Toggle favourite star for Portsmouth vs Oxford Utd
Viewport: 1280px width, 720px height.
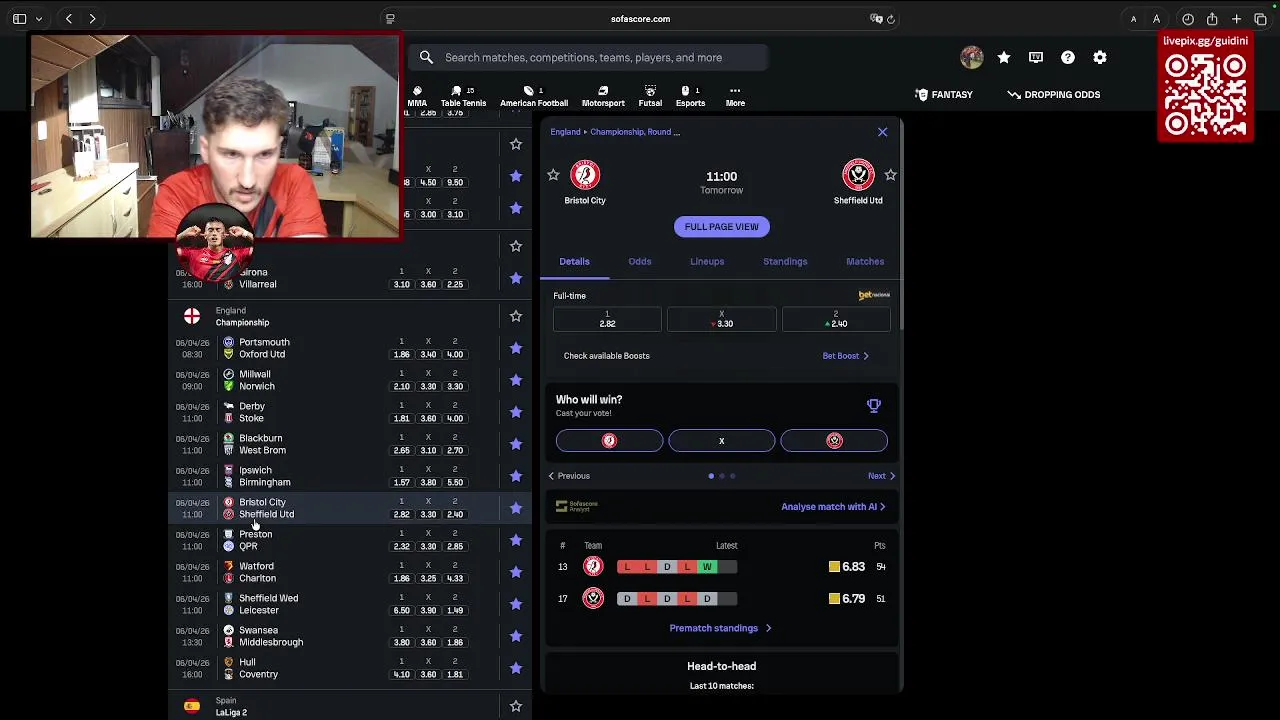click(x=515, y=348)
